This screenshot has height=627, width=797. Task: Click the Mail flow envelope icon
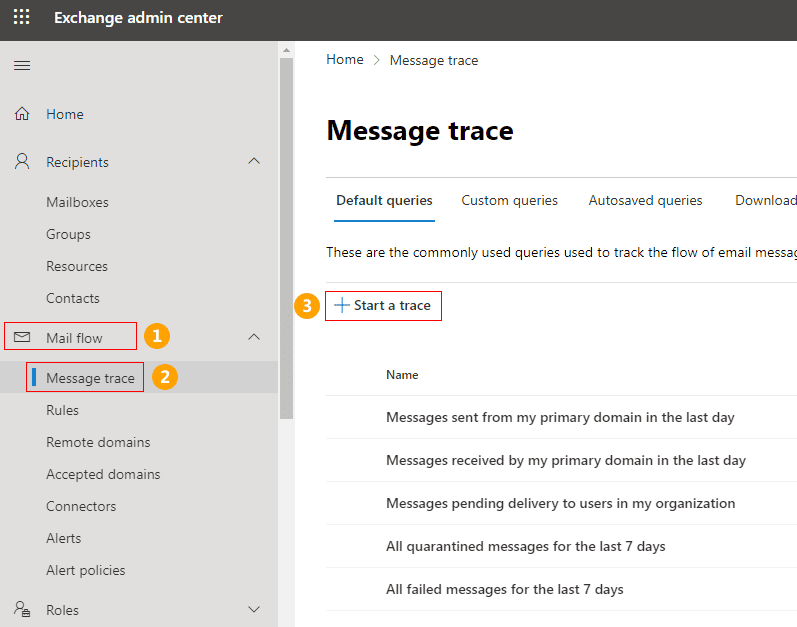coord(21,338)
